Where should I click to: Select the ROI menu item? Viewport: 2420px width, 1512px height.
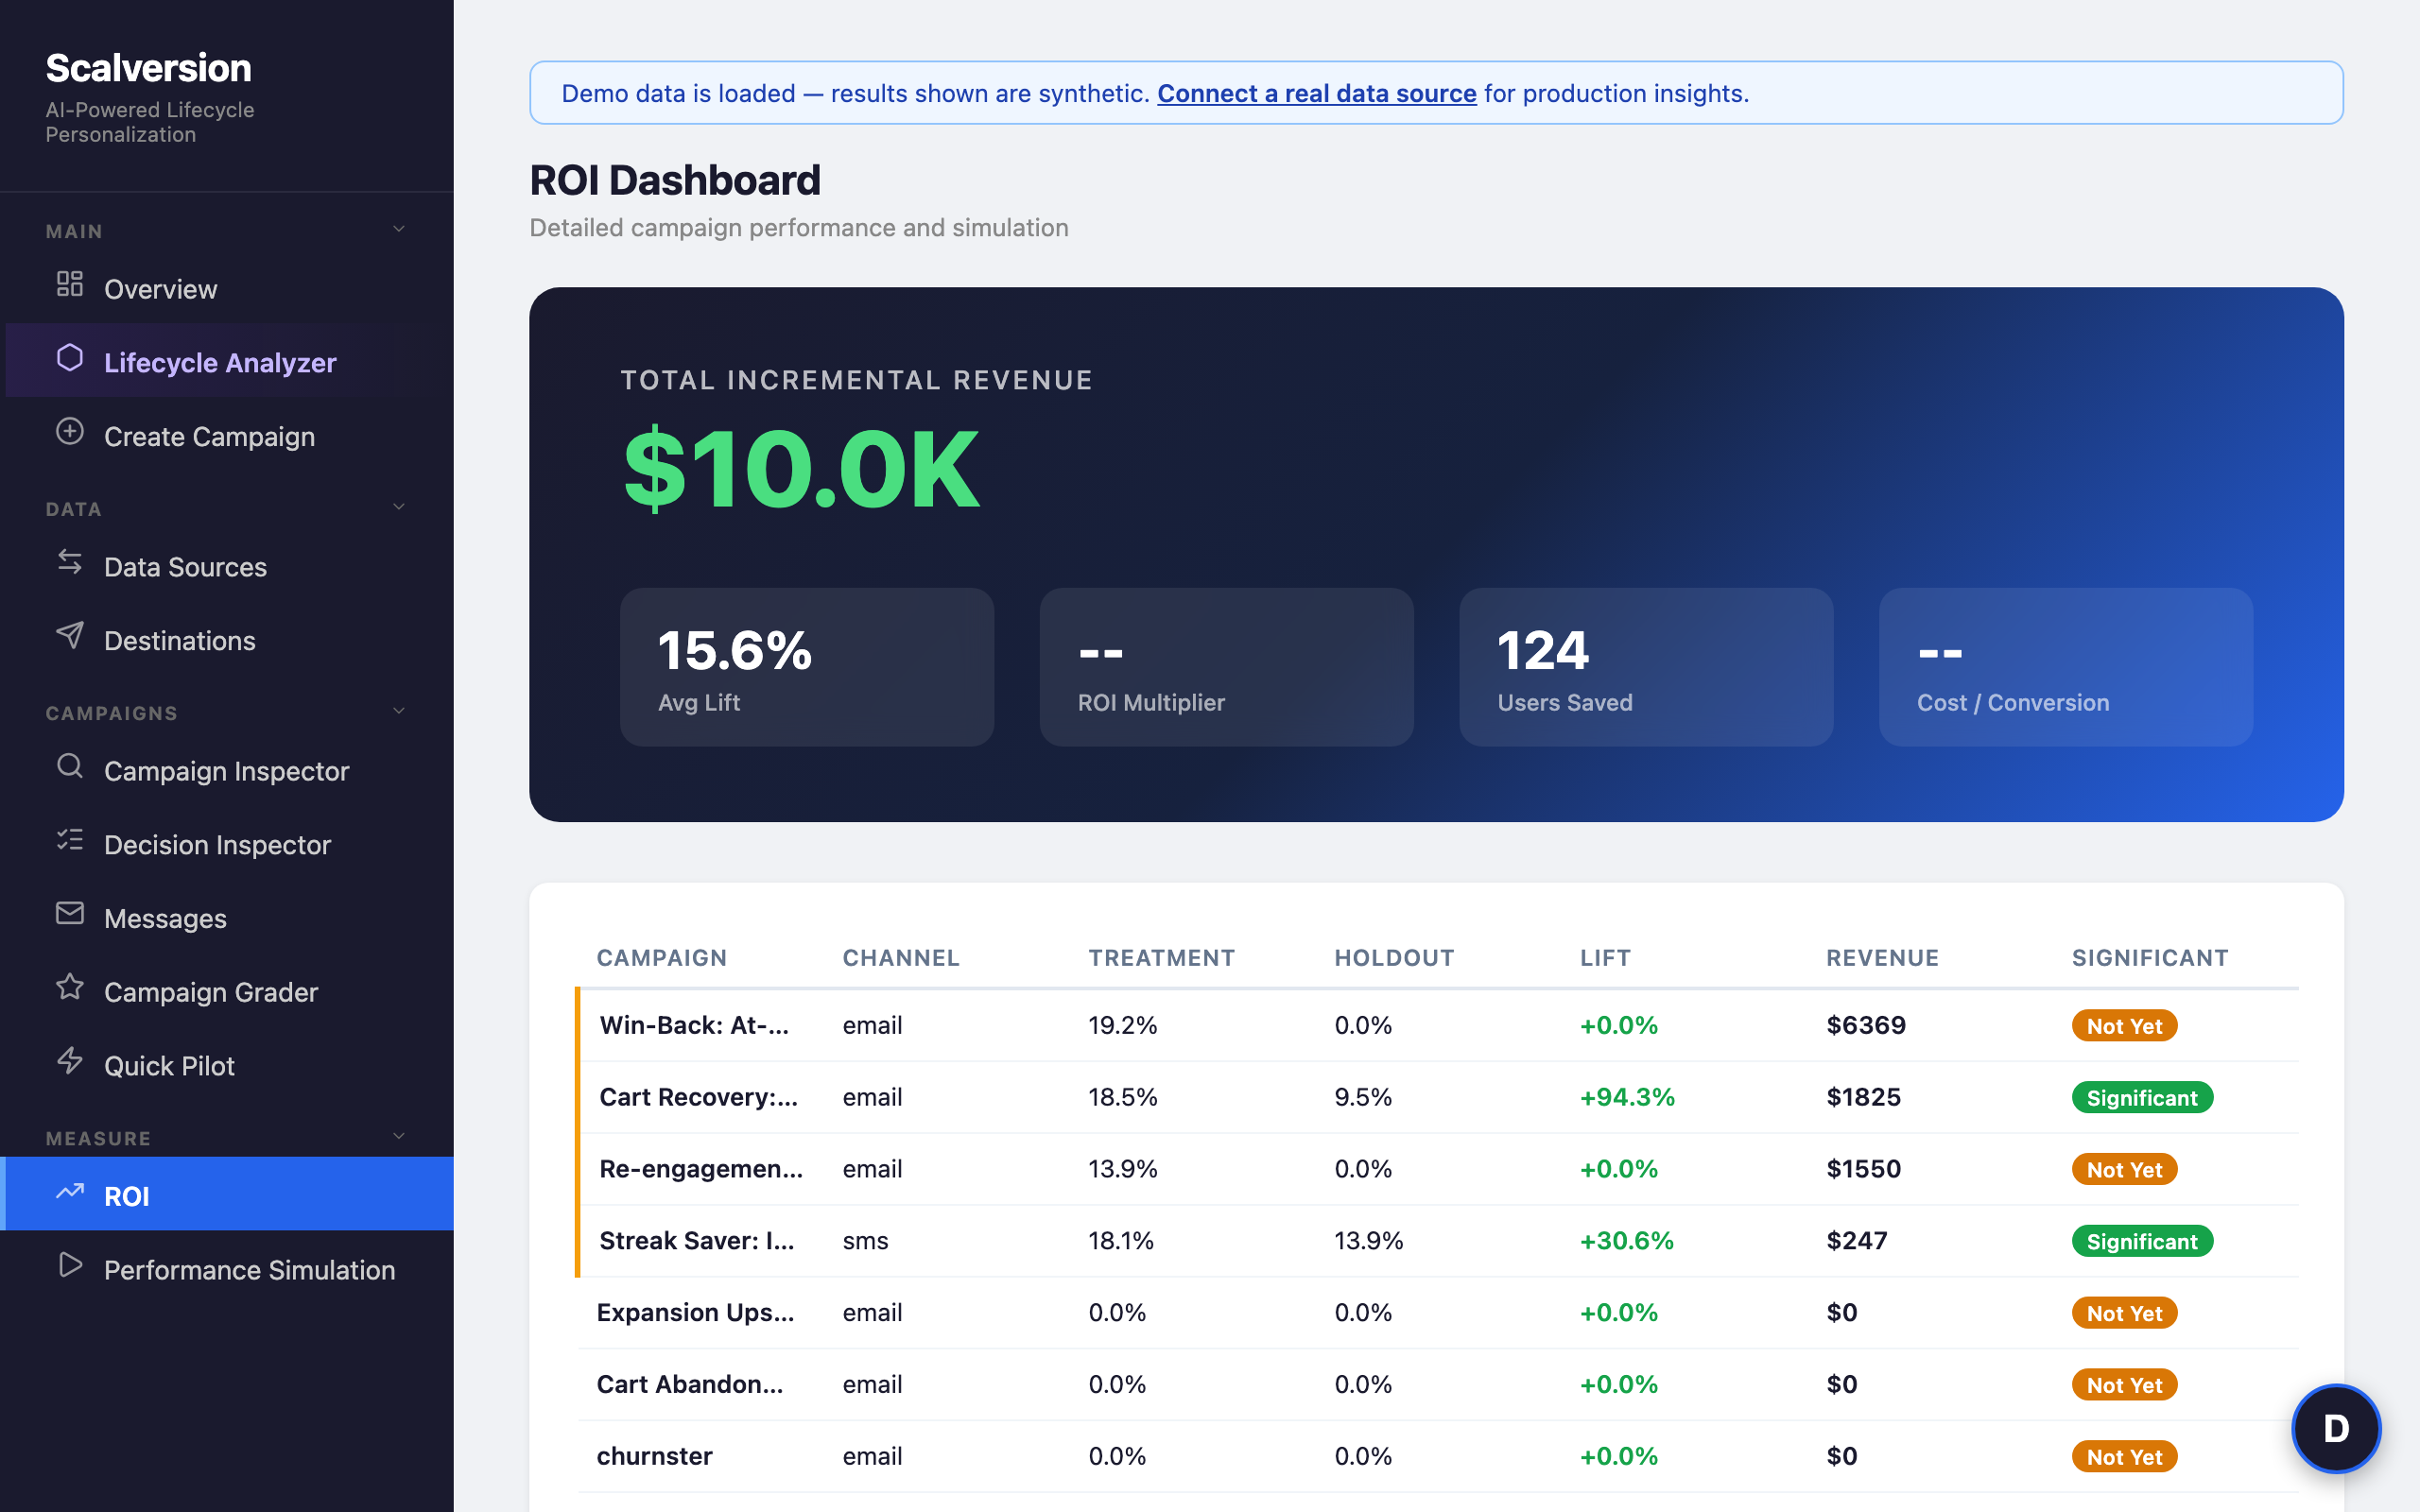[x=127, y=1196]
